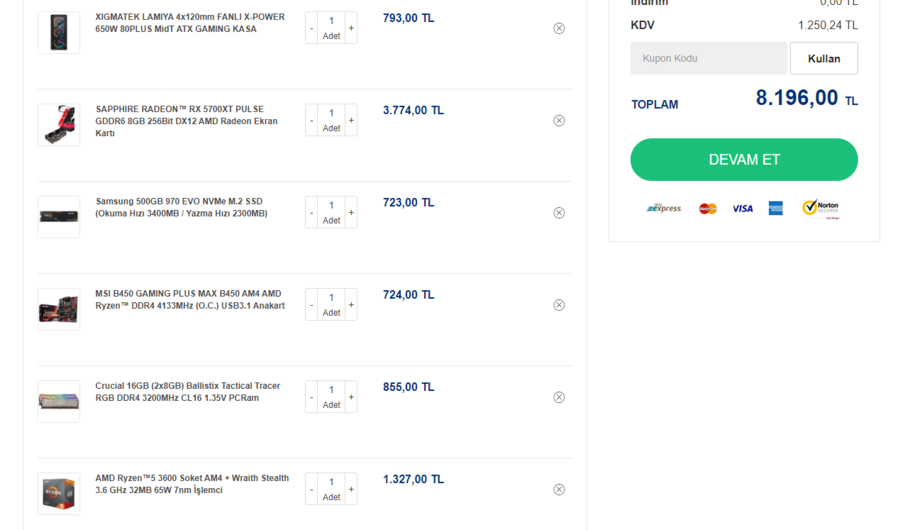Screen dimensions: 900x530
Task: Increase quantity of Samsung 970 EVO SSD
Action: pos(351,213)
